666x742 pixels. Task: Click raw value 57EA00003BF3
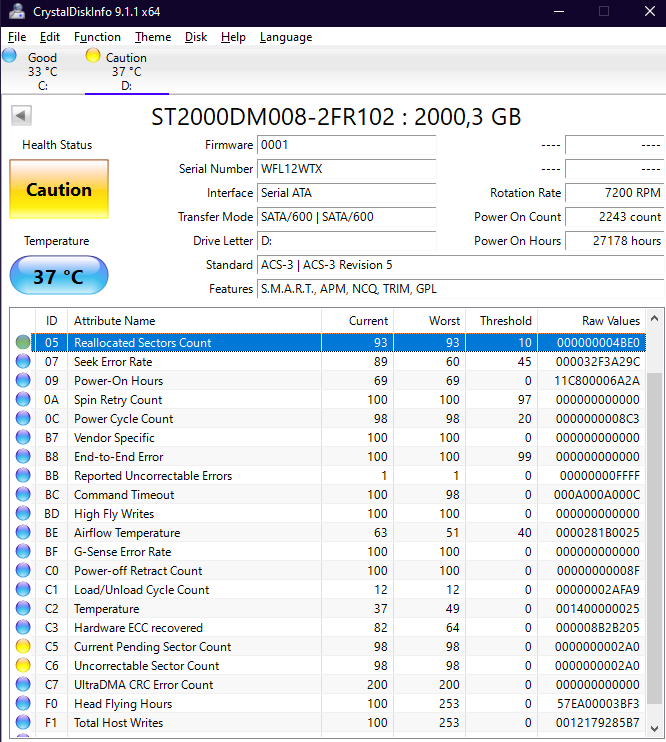point(598,704)
